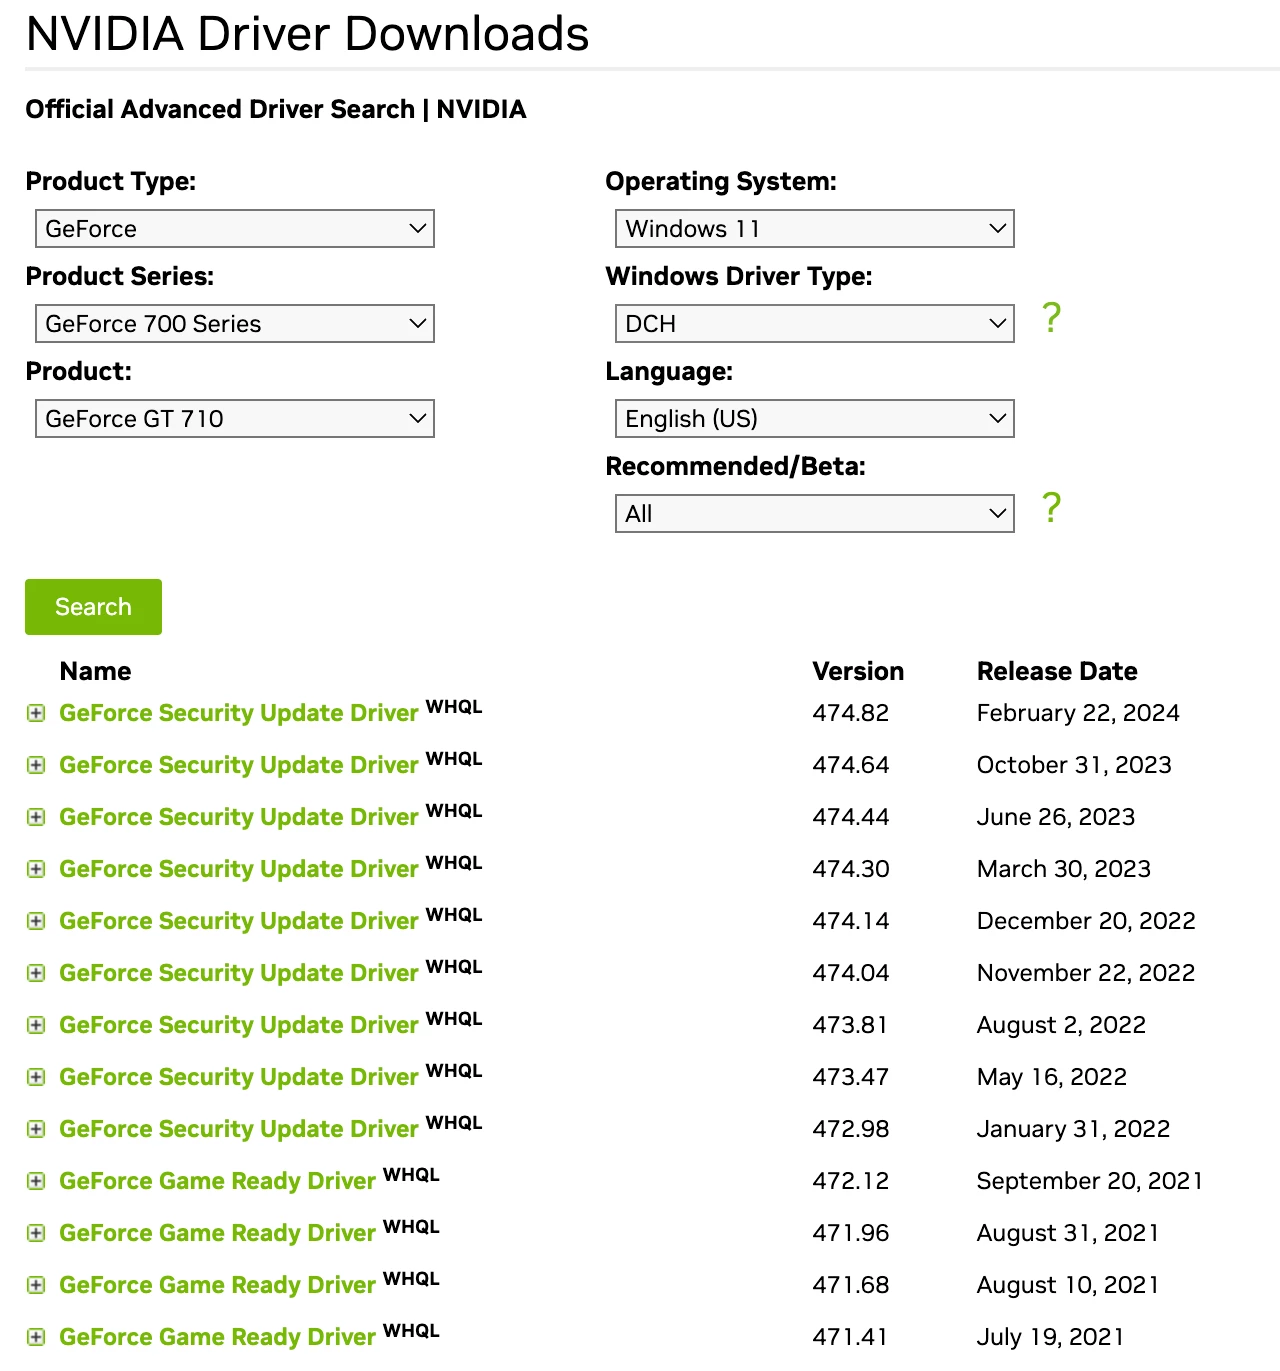Open the Product Series dropdown
The height and width of the screenshot is (1371, 1280).
[x=235, y=324]
